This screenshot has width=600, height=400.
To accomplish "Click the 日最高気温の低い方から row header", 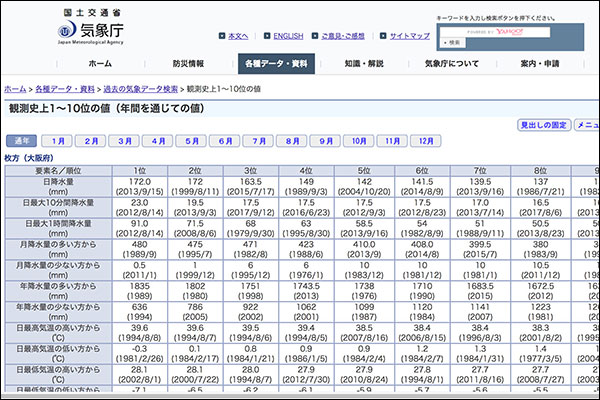I will (58, 354).
